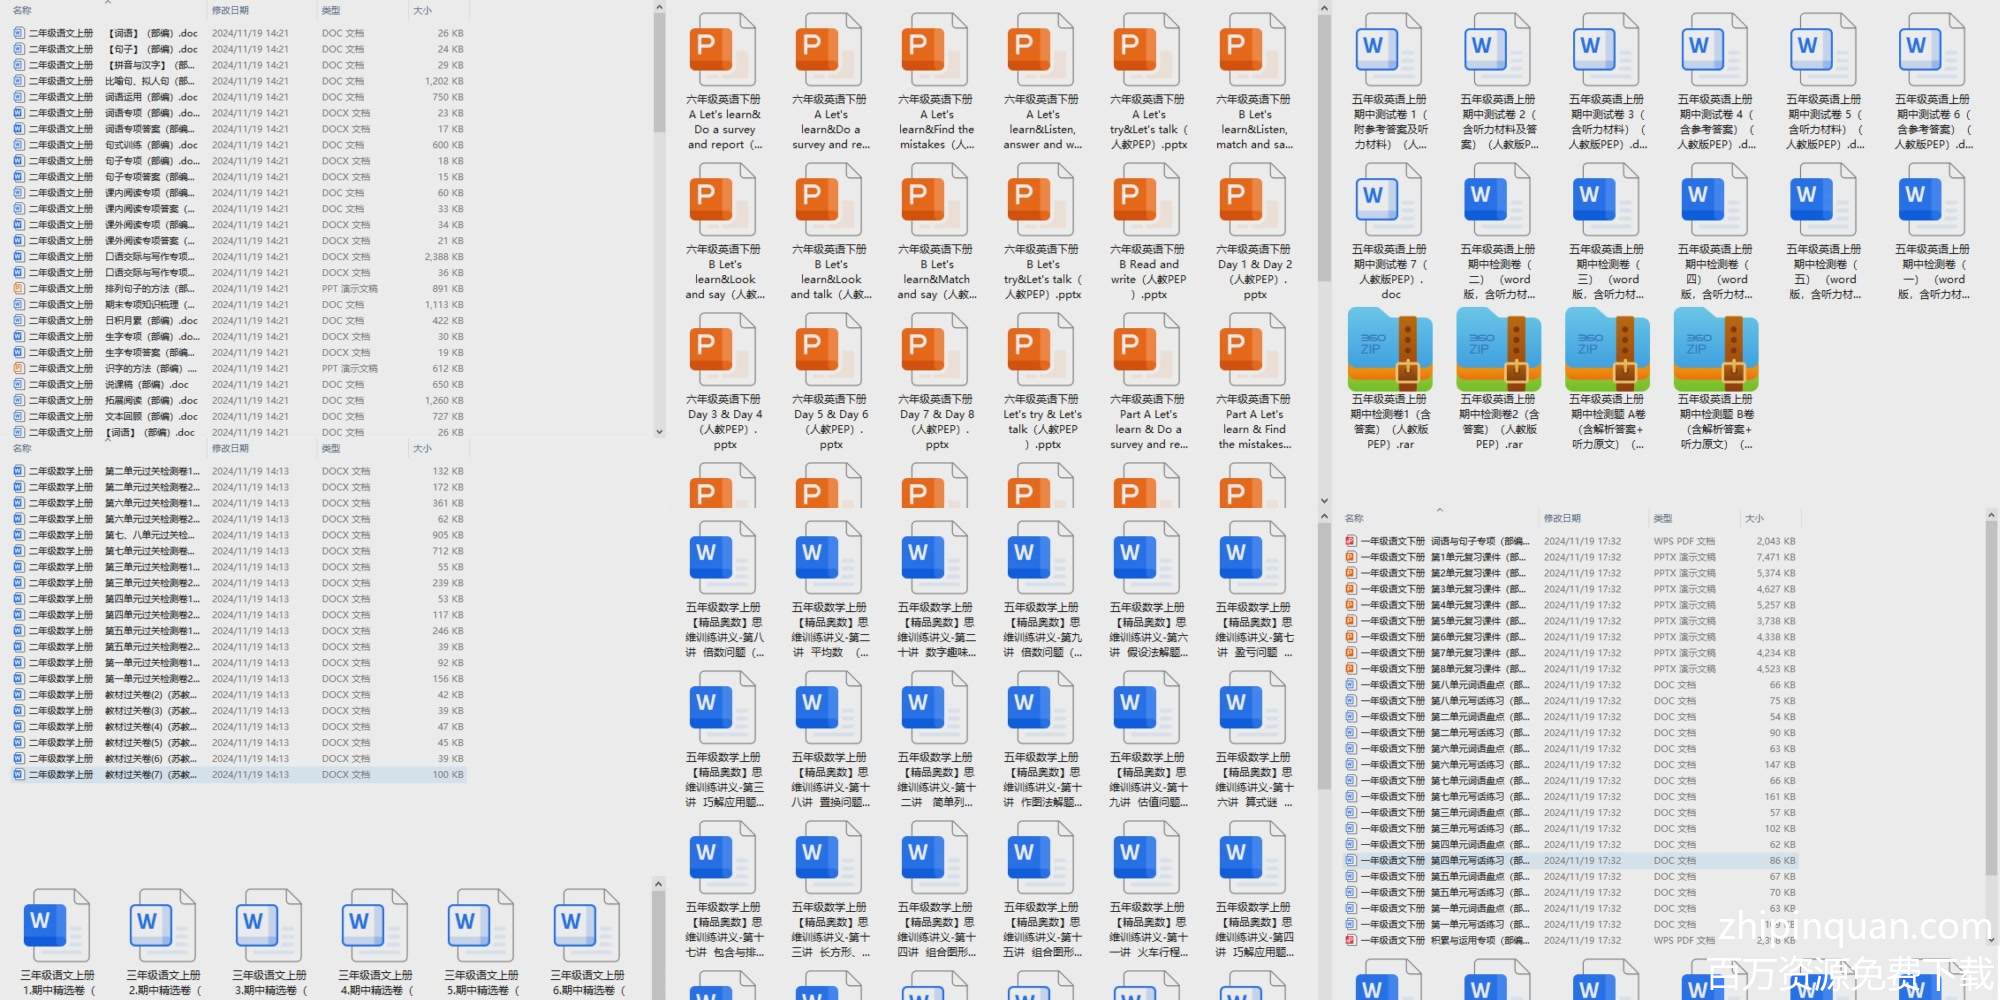Click 大小 column header in top-left list

tap(423, 10)
